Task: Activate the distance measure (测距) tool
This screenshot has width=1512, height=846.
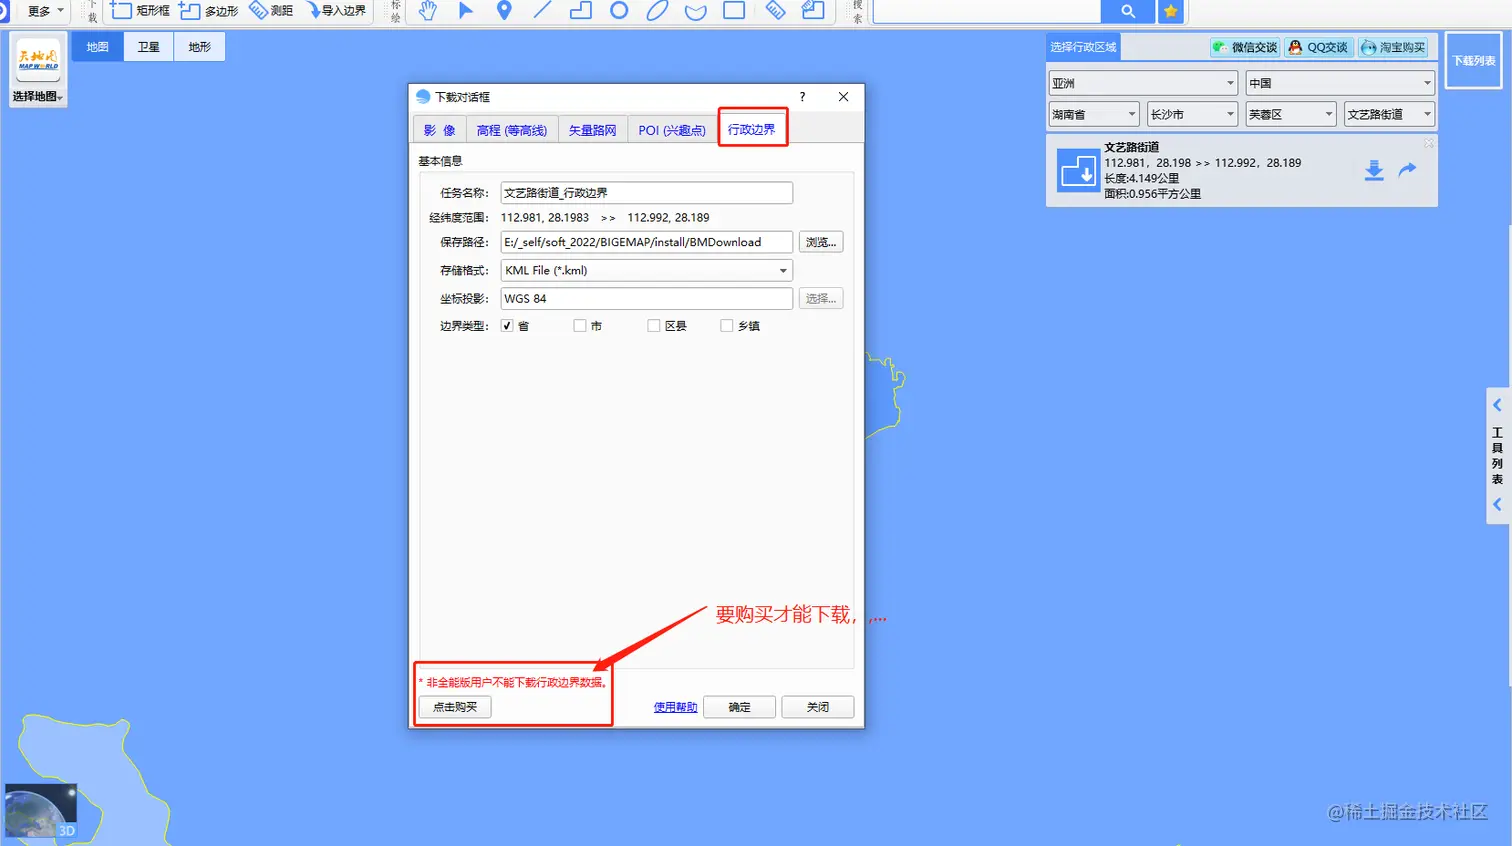Action: 271,11
